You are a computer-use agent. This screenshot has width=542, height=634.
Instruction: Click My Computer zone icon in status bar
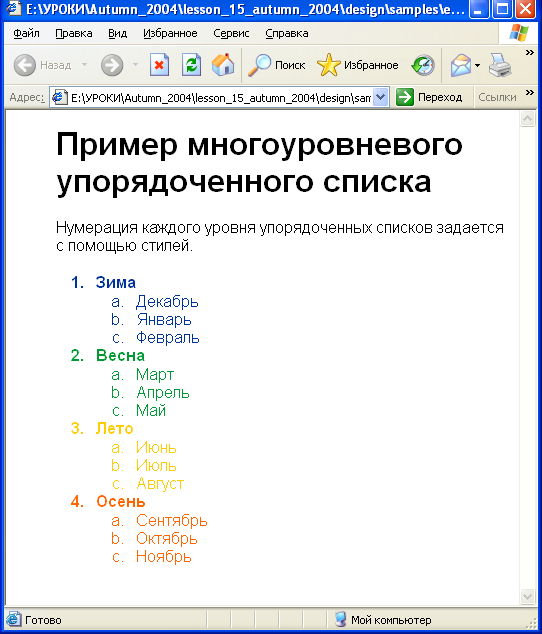tap(341, 619)
